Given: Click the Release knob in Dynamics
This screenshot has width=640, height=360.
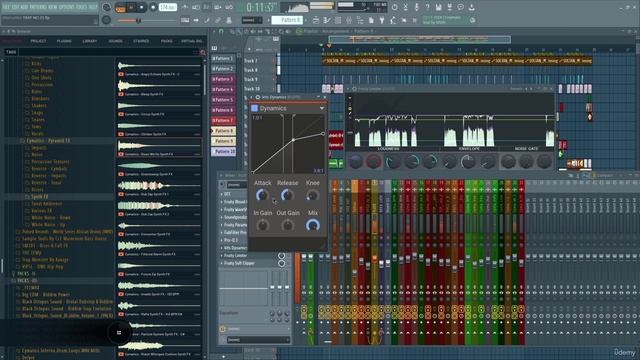Looking at the screenshot, I should click(287, 195).
